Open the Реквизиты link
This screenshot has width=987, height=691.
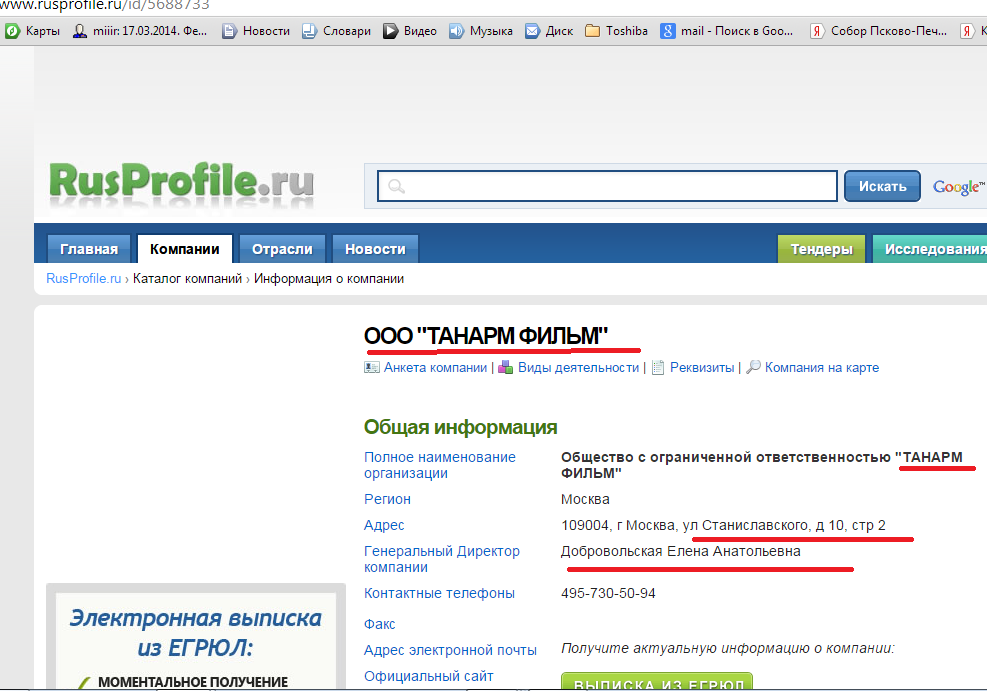[x=702, y=368]
